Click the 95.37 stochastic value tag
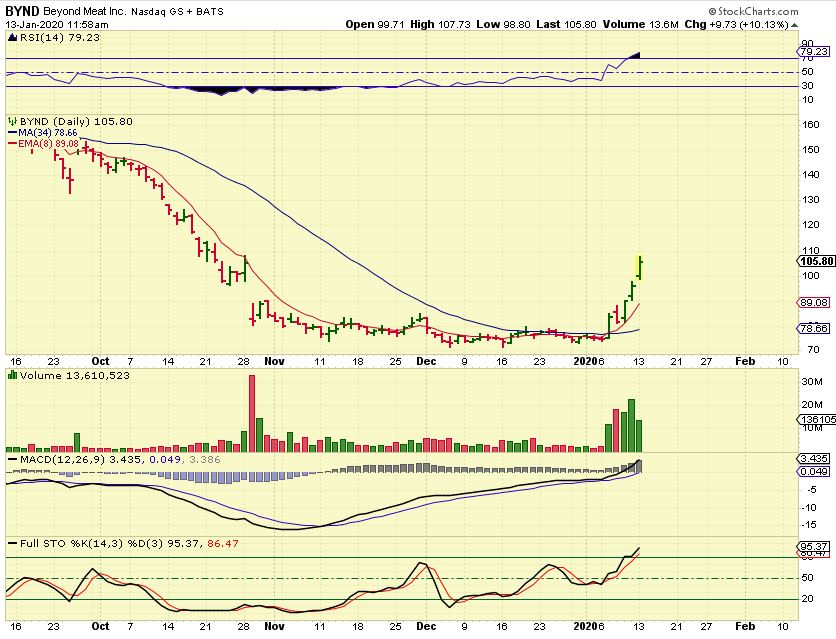This screenshot has height=639, width=836. click(814, 547)
